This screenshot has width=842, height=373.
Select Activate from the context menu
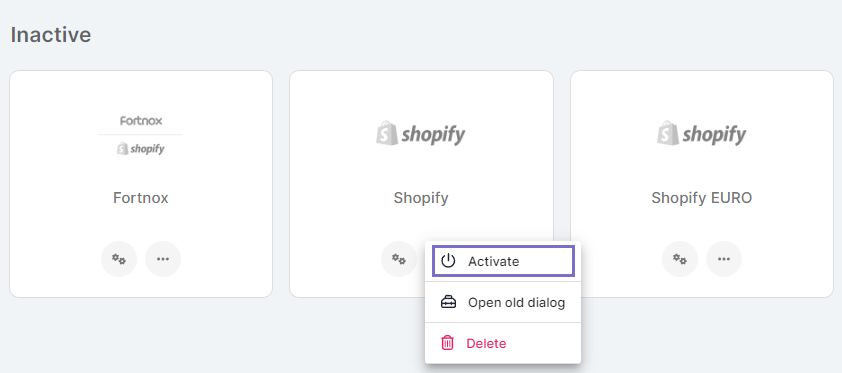(x=503, y=261)
